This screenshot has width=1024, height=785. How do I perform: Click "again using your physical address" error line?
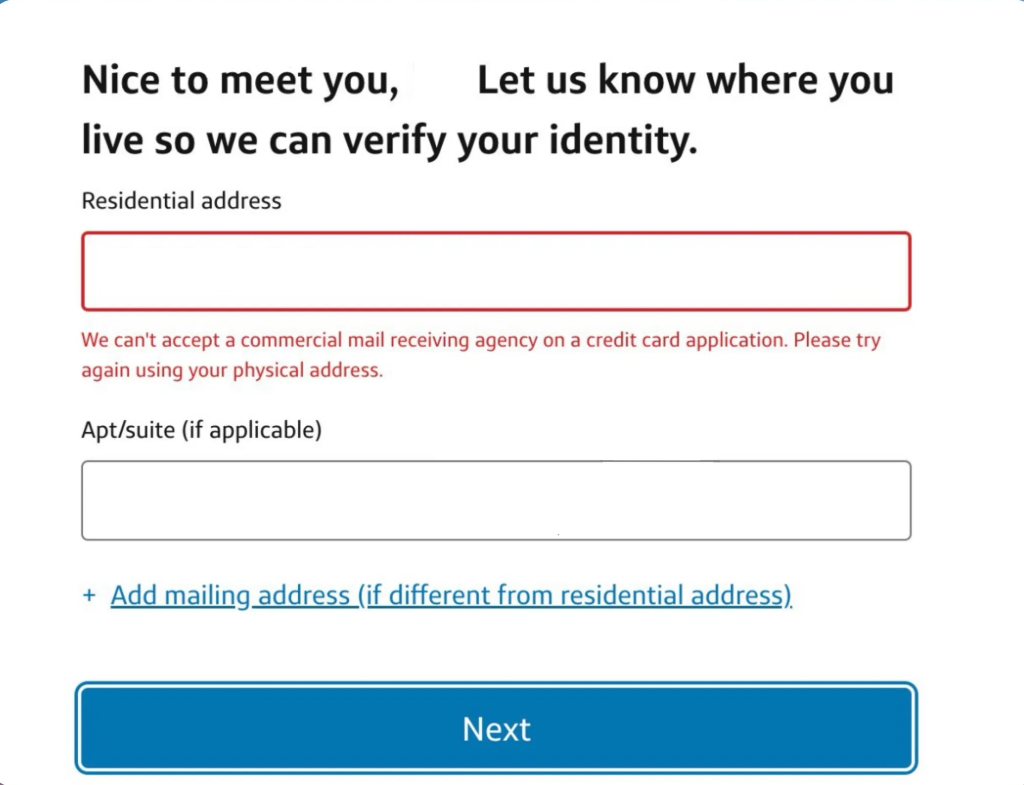pos(232,370)
